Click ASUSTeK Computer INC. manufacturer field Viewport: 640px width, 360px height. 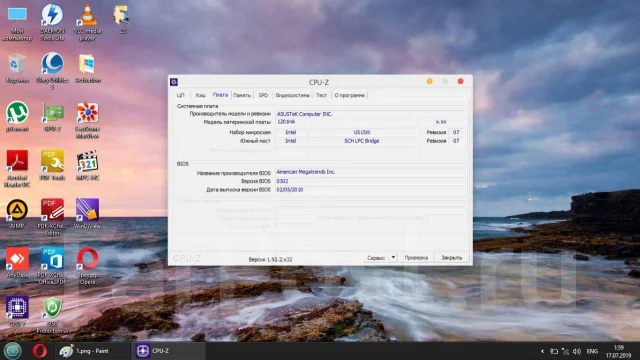(371, 114)
